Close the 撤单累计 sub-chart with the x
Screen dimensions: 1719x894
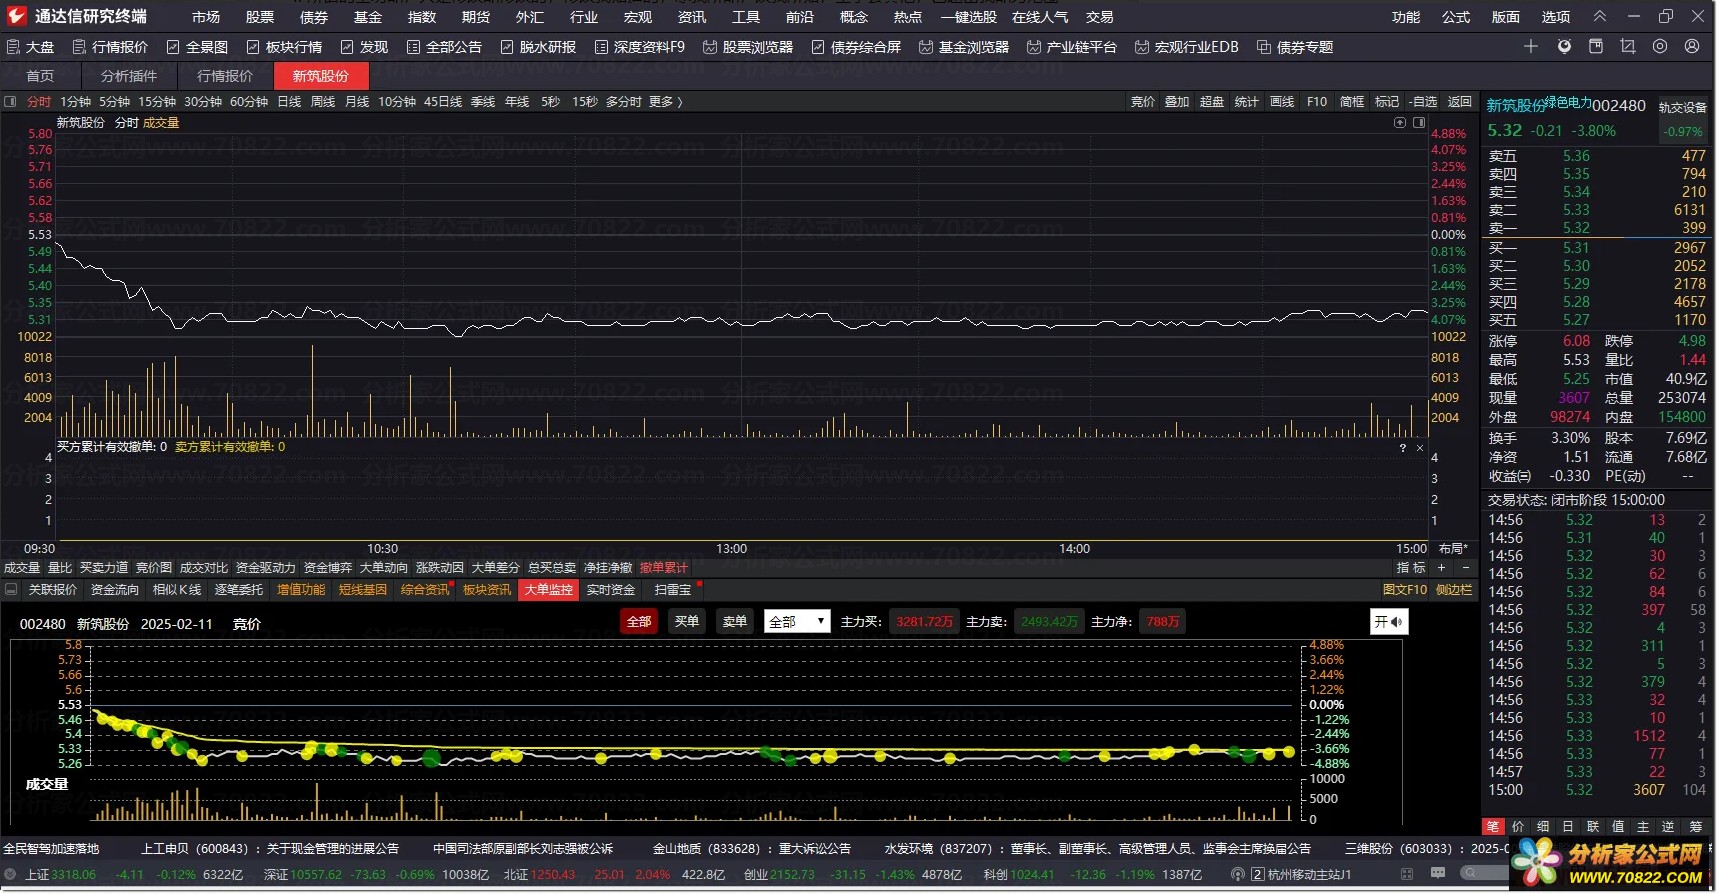[x=1420, y=448]
